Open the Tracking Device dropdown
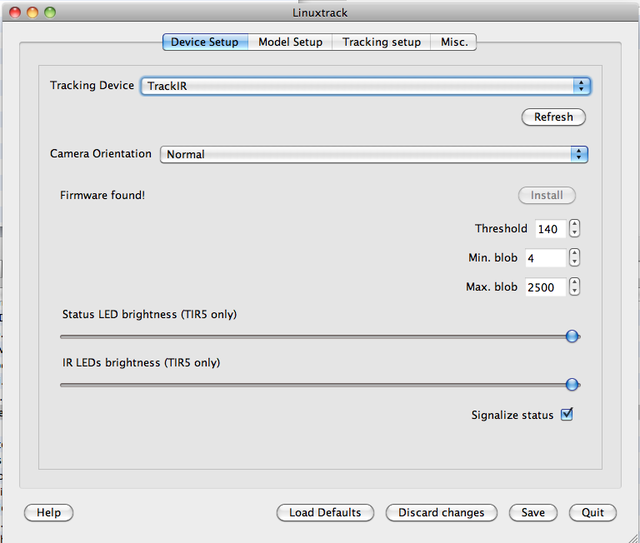The image size is (640, 543). [x=366, y=86]
